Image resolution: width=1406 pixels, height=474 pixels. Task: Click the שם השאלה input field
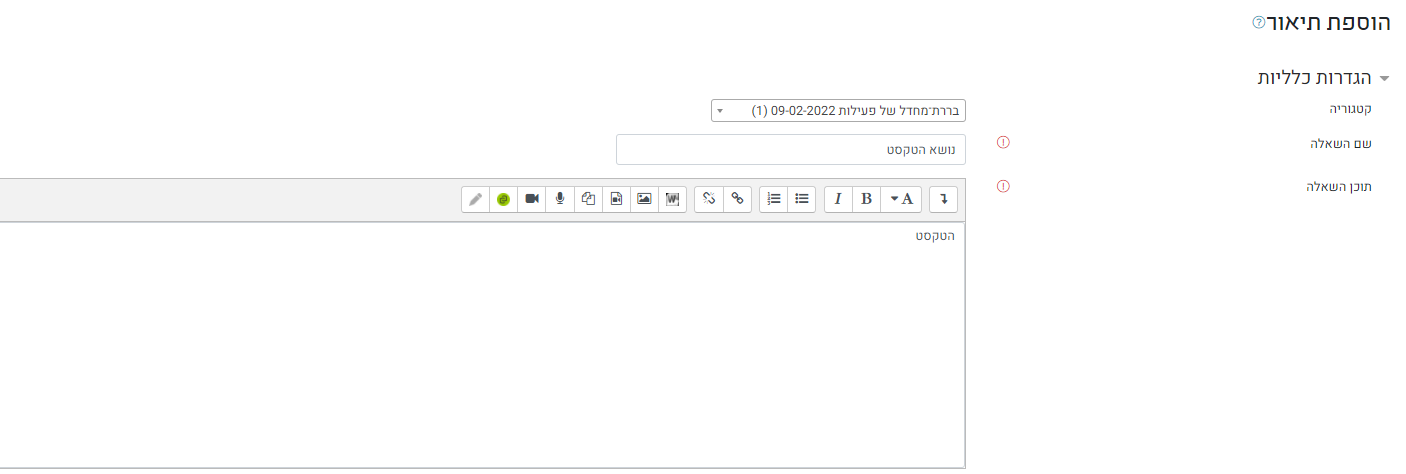pyautogui.click(x=791, y=150)
